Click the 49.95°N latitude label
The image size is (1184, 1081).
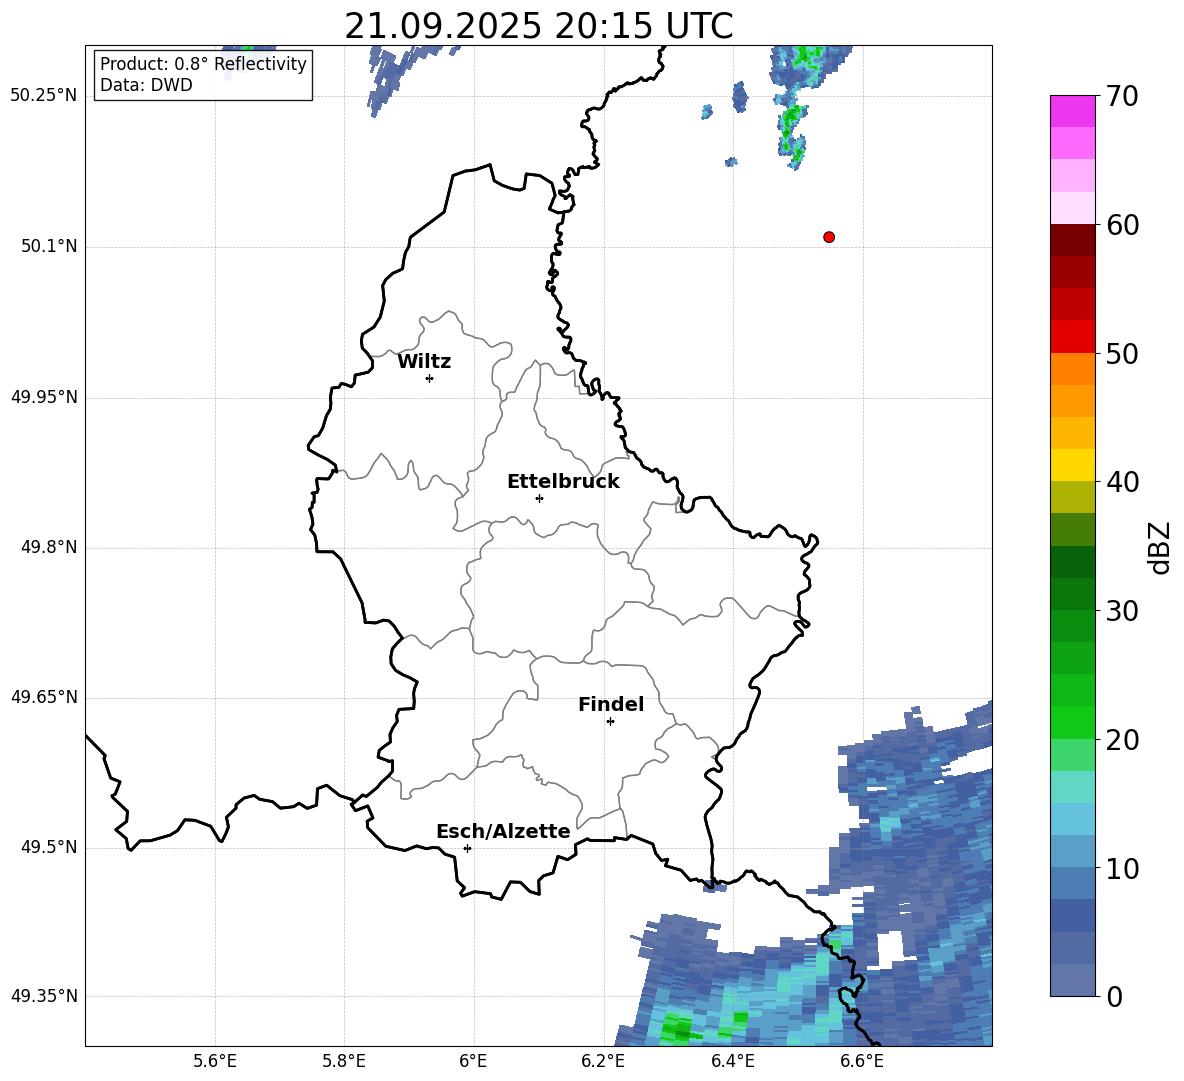coord(44,397)
